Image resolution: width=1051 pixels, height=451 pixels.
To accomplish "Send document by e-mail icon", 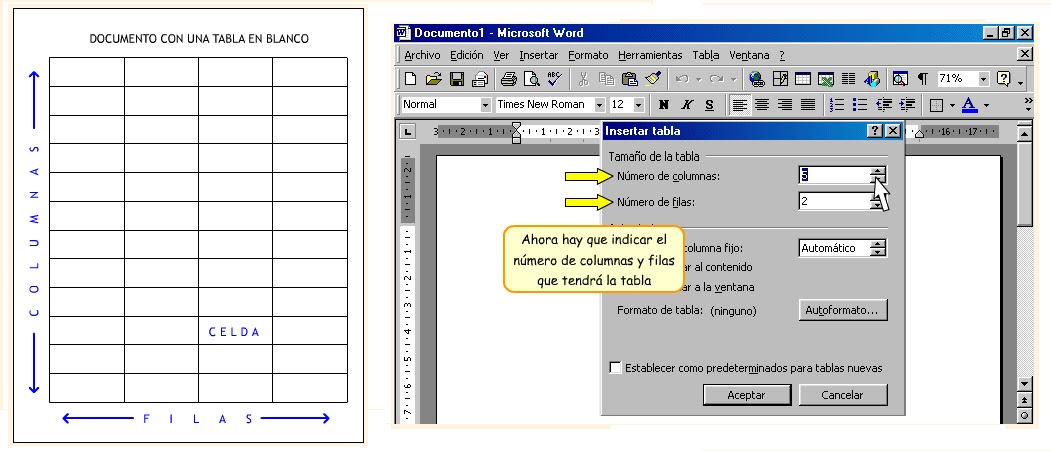I will click(480, 79).
